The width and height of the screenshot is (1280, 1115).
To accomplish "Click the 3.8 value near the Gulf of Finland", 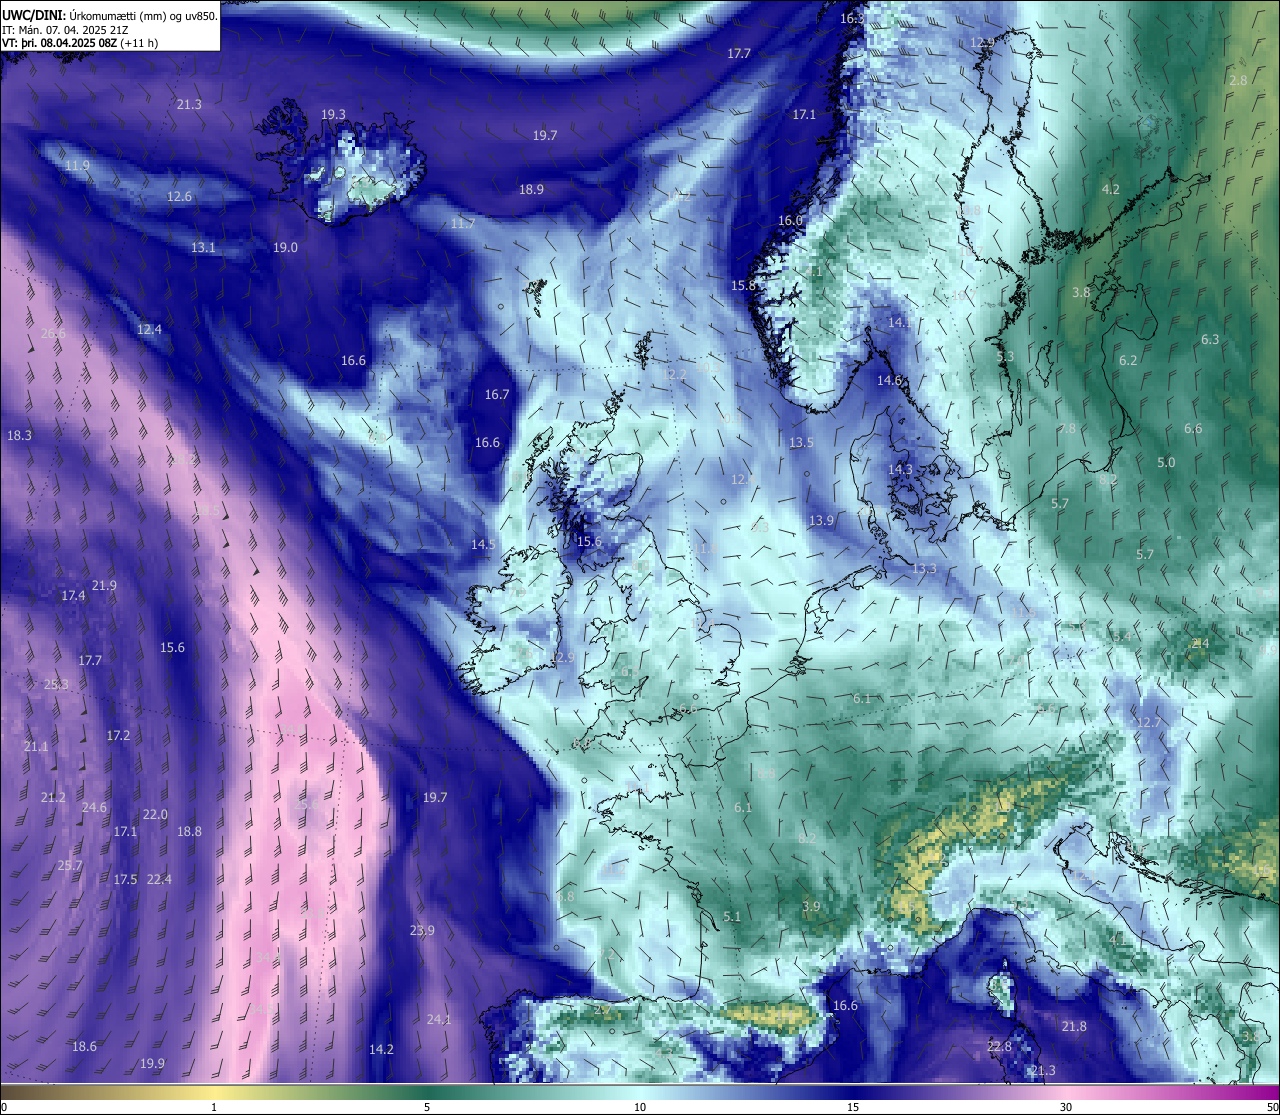I will pos(1081,293).
